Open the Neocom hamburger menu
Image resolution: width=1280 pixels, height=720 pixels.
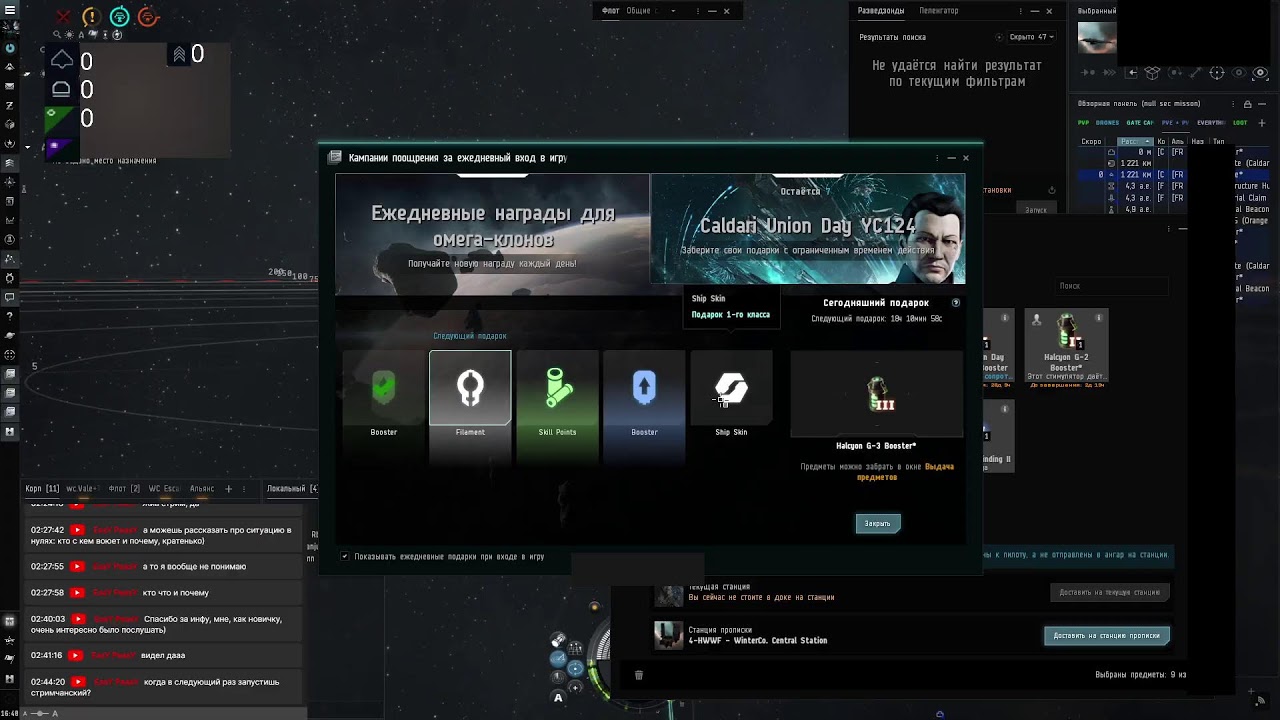click(x=10, y=8)
